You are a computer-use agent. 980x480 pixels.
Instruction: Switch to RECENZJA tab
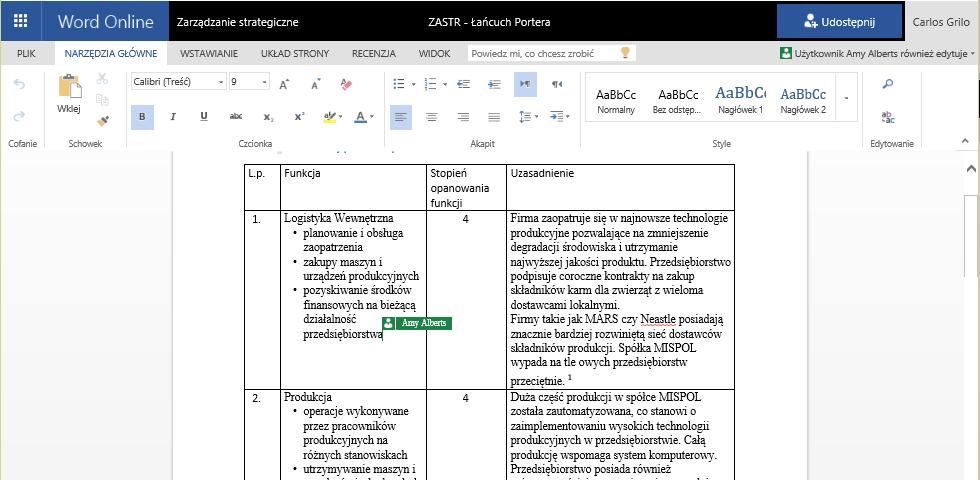[x=374, y=54]
